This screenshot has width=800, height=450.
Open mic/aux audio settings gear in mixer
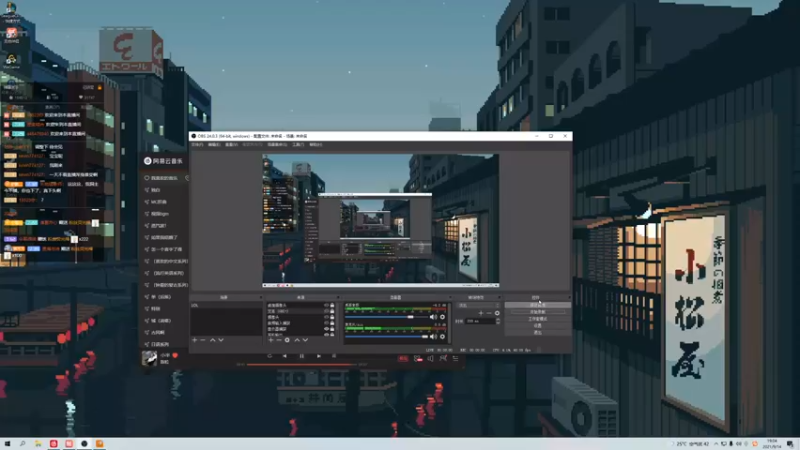coord(442,337)
